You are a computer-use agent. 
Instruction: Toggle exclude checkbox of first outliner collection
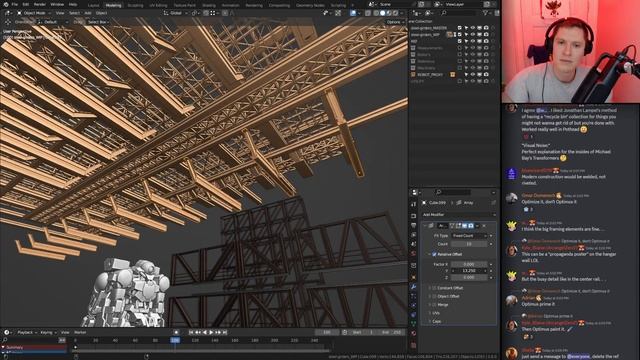pos(460,28)
